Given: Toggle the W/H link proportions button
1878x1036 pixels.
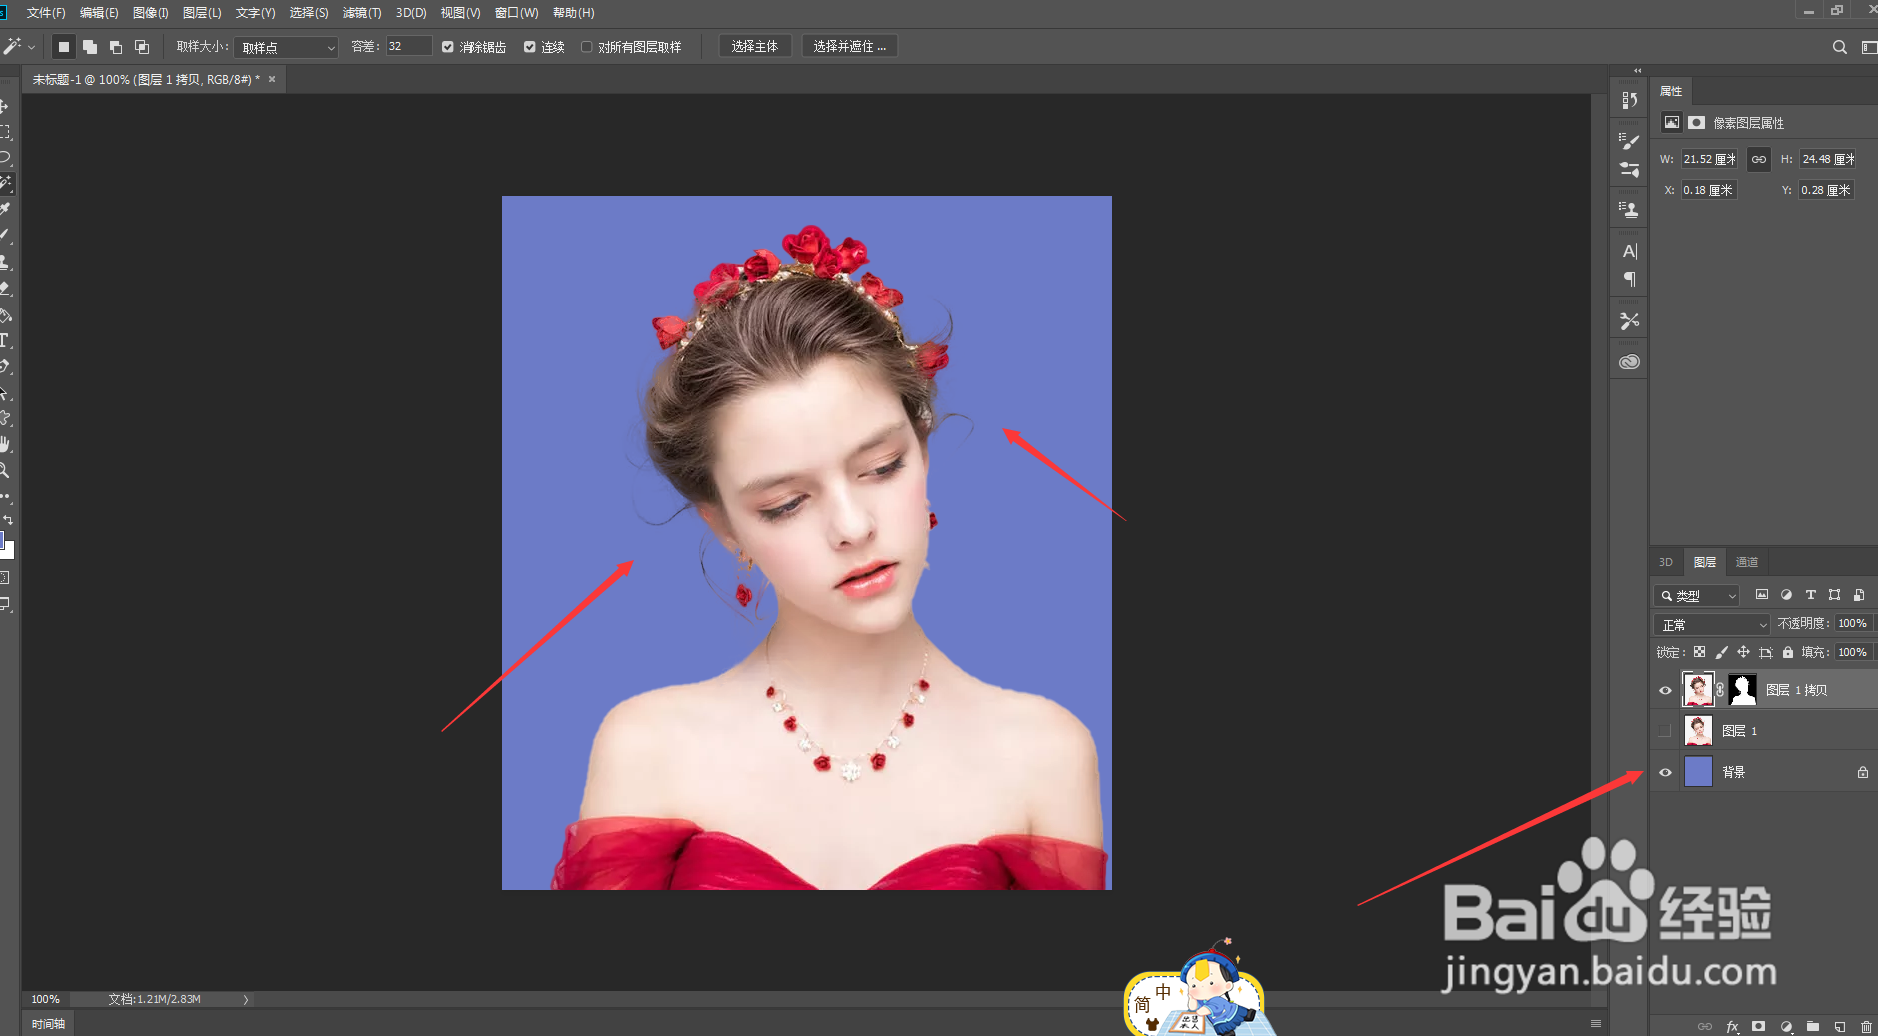Looking at the screenshot, I should tap(1759, 159).
